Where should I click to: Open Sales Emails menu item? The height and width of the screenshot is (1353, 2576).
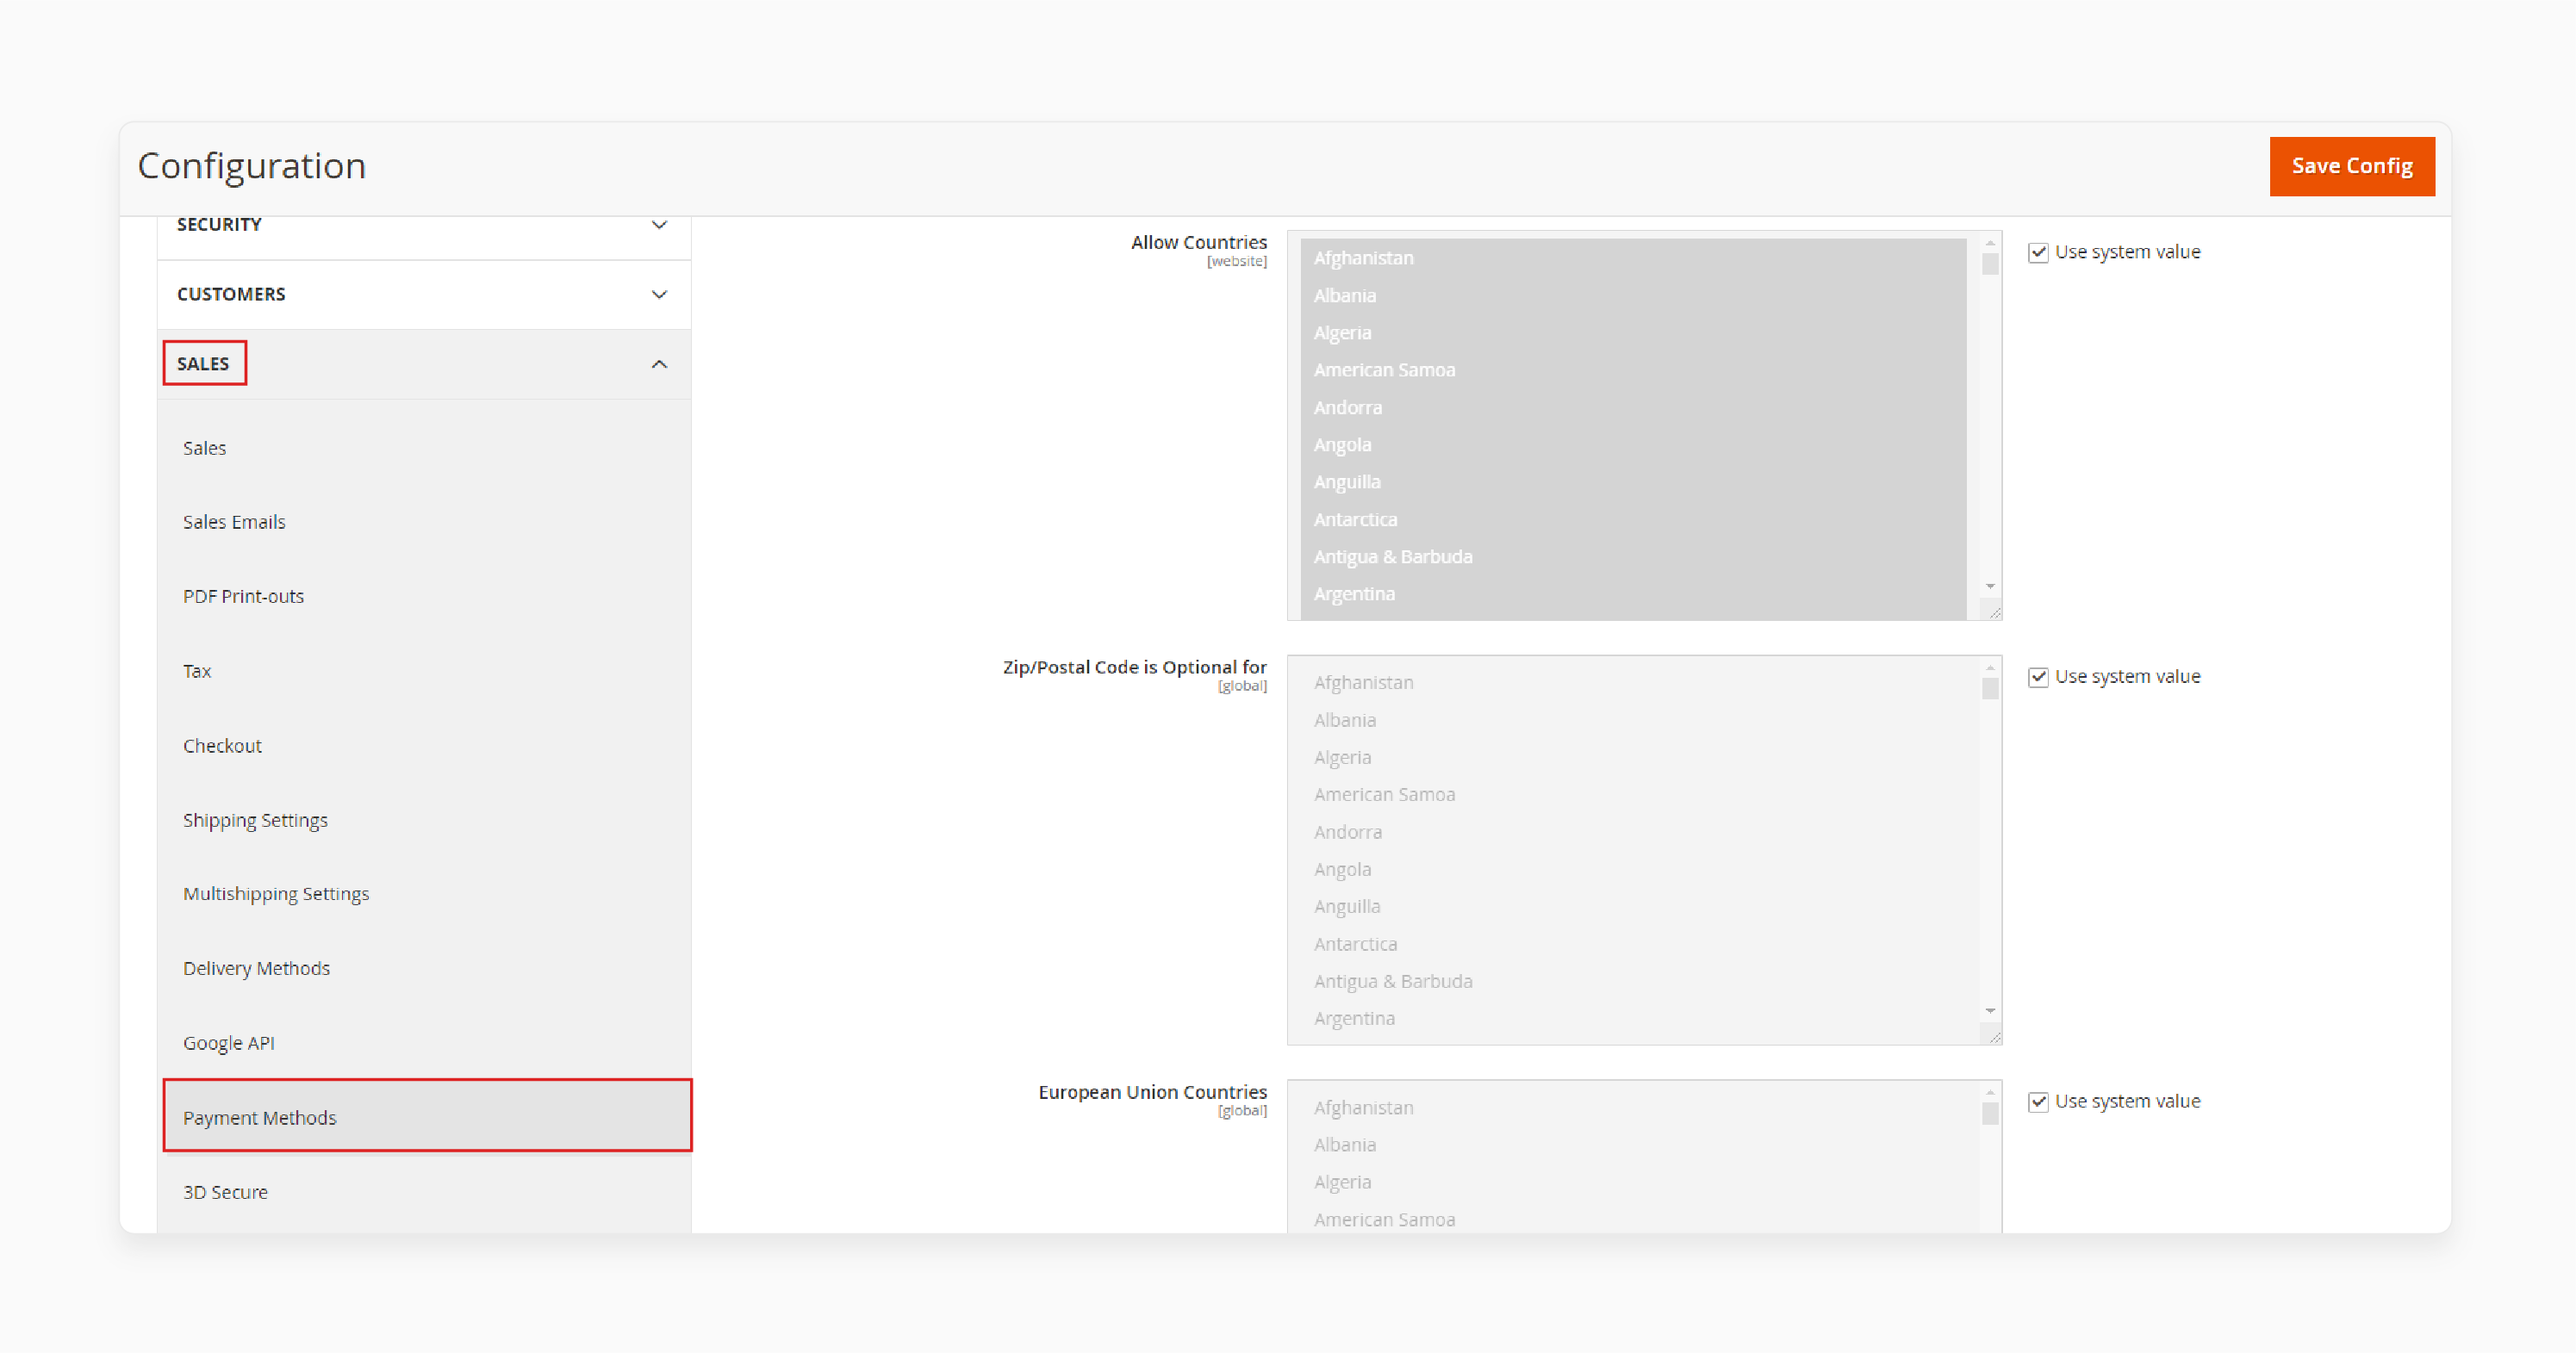(232, 521)
